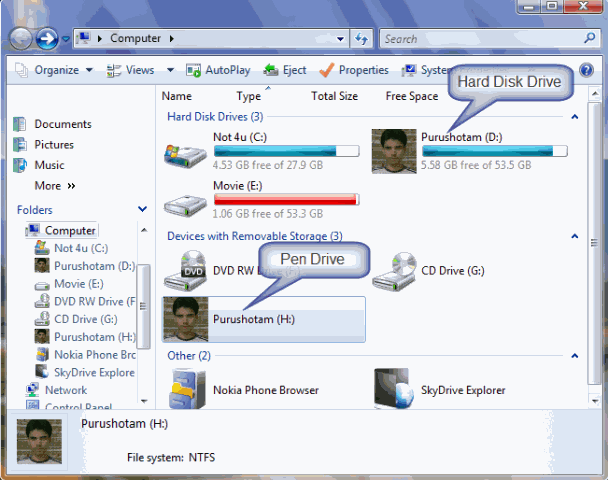Open the recent pages dropdown arrow

coord(66,39)
